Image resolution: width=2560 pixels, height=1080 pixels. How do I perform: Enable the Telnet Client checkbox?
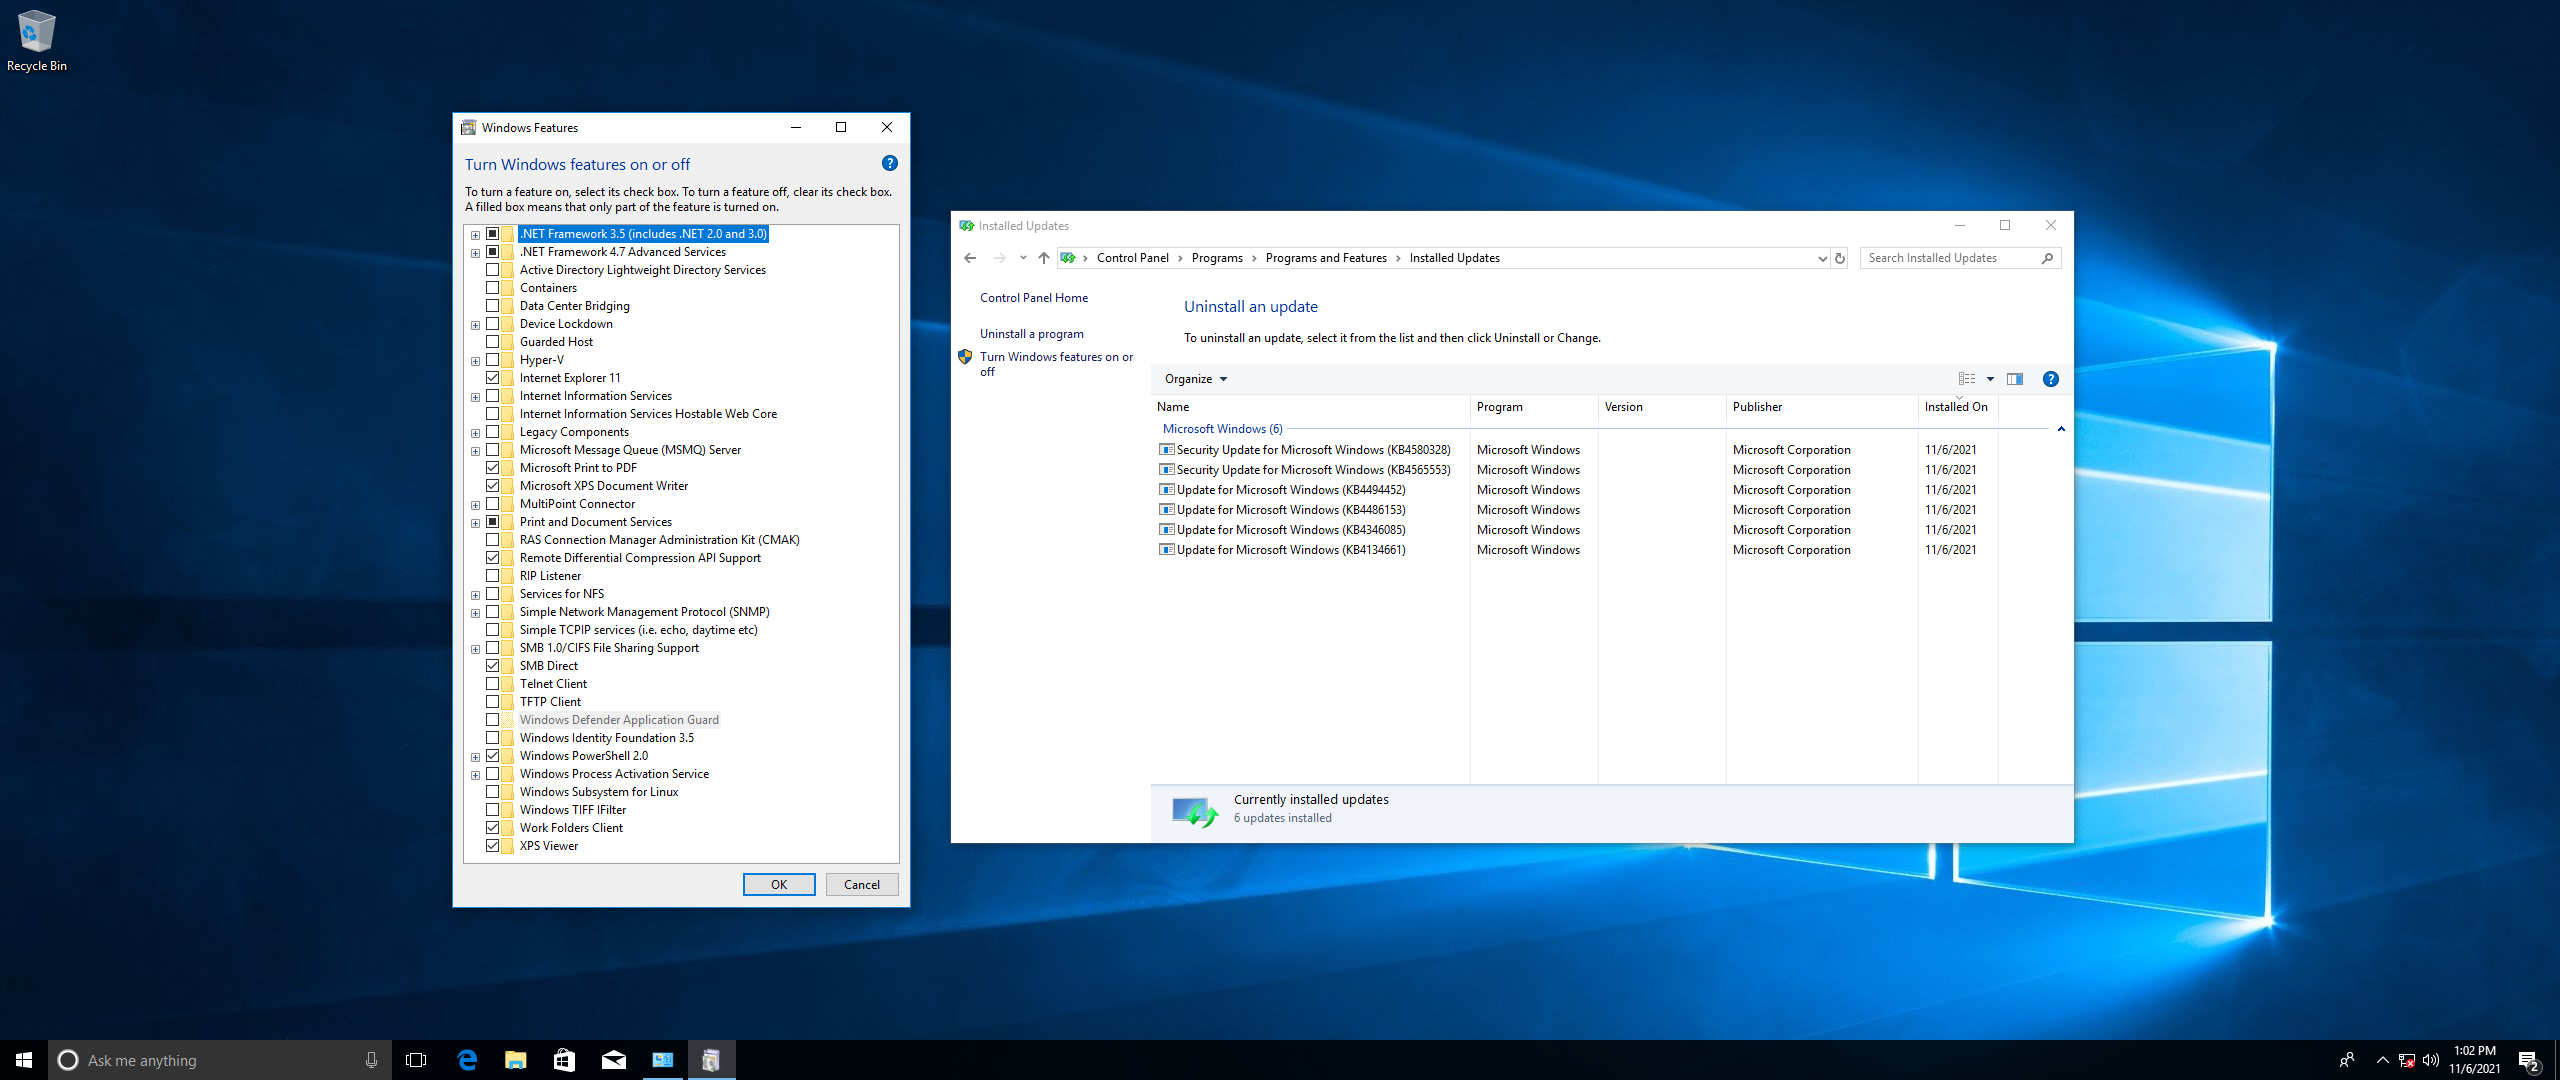pyautogui.click(x=493, y=684)
